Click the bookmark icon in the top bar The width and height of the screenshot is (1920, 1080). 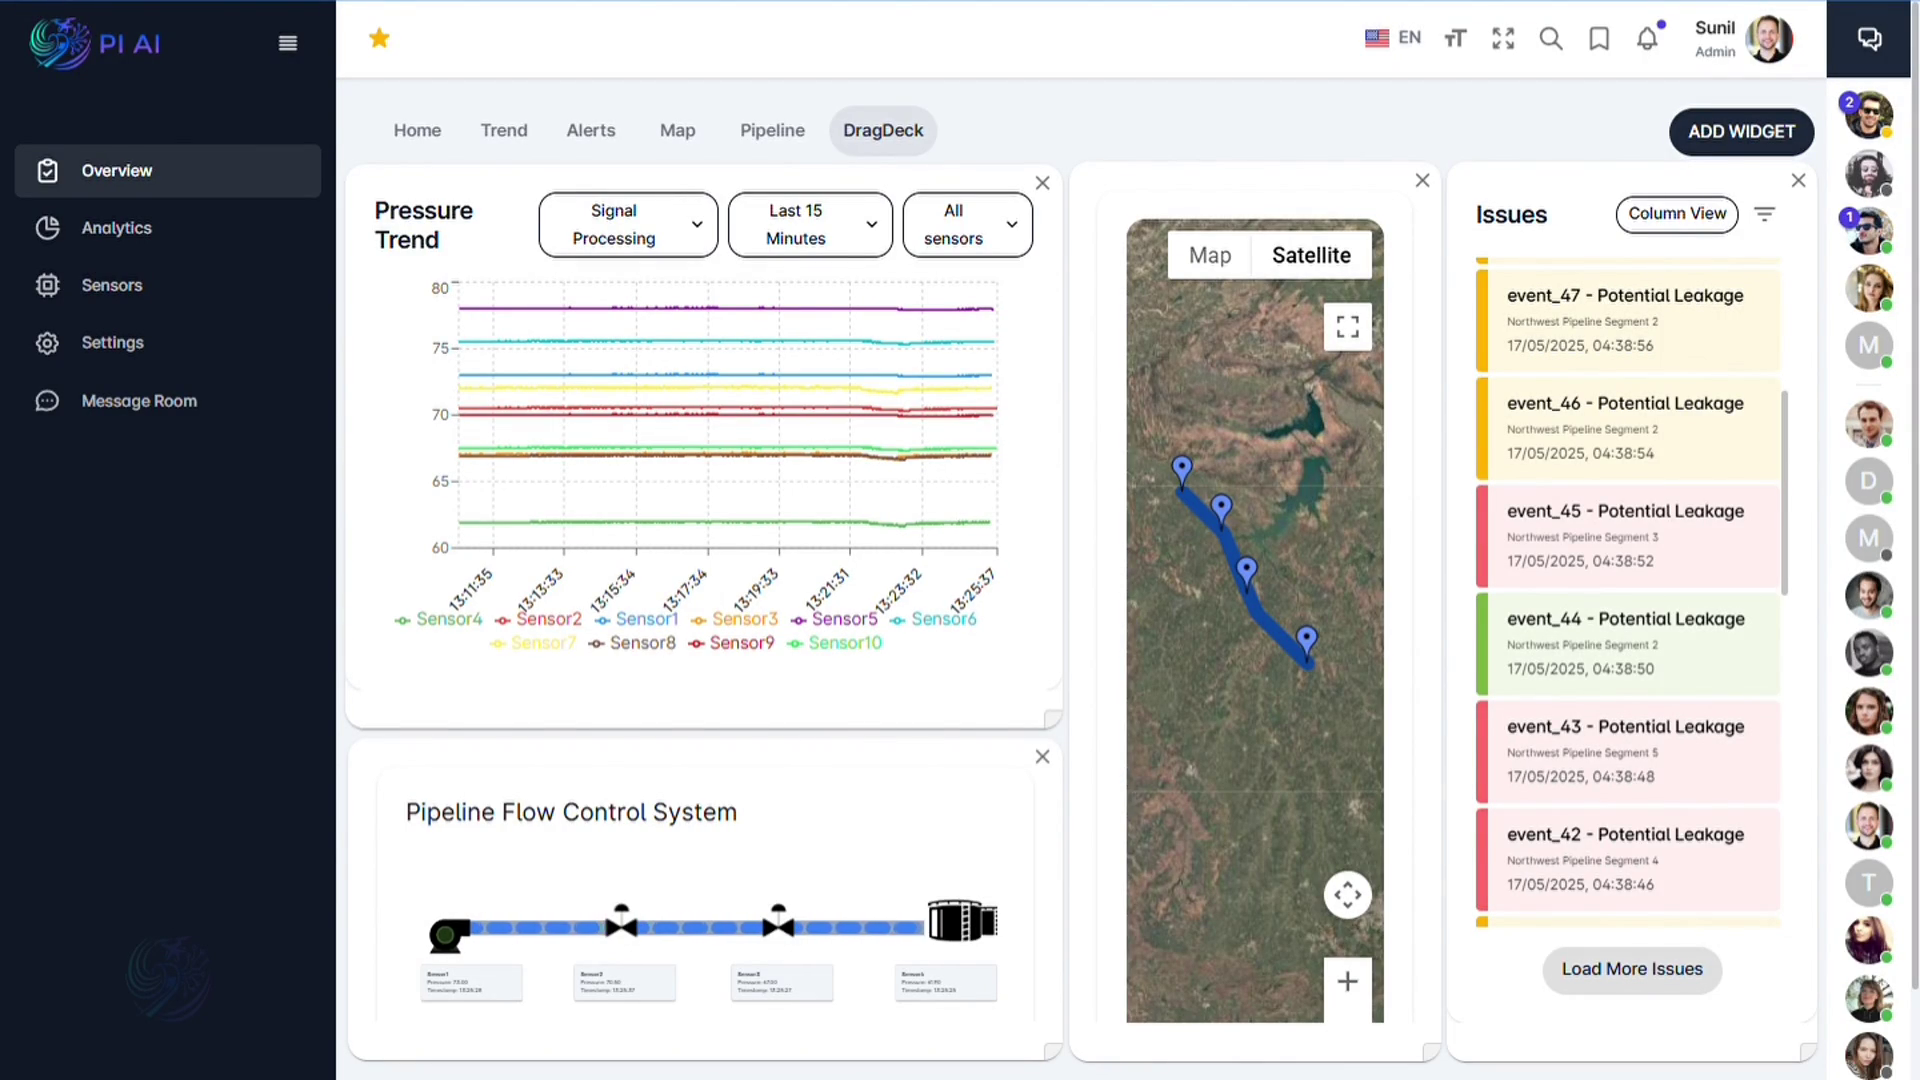(x=1599, y=38)
